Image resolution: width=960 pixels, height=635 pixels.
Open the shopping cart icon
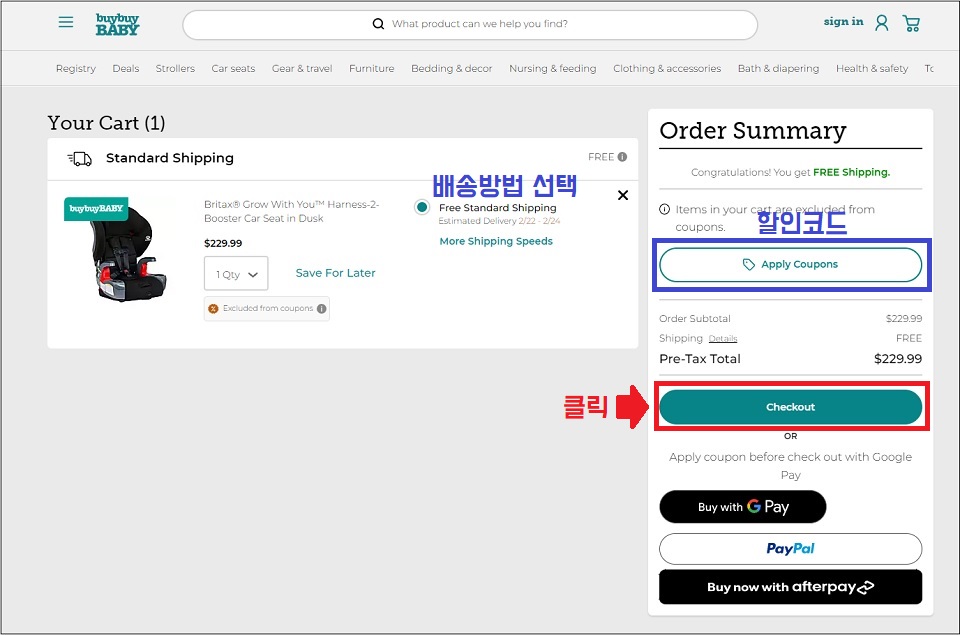click(x=911, y=23)
